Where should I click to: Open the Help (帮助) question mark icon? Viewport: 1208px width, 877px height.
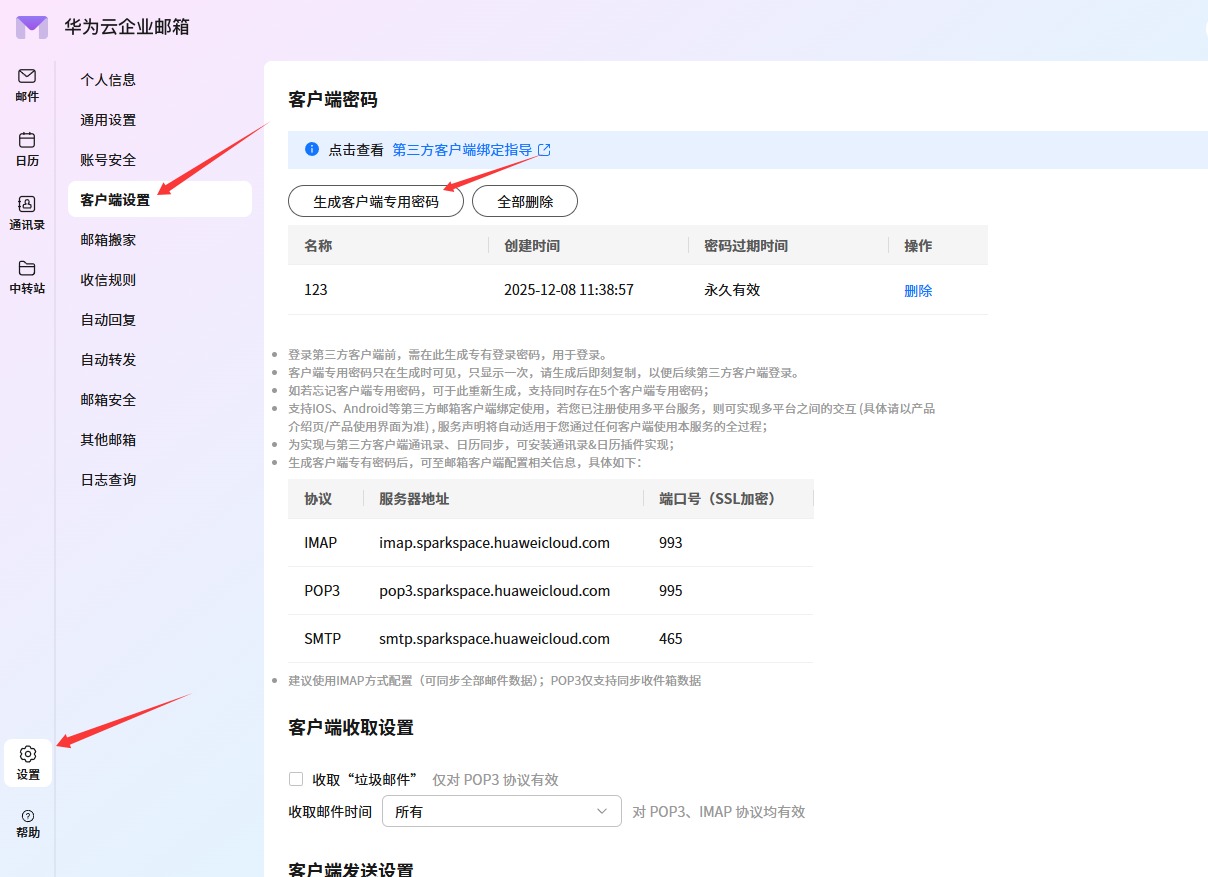28,817
